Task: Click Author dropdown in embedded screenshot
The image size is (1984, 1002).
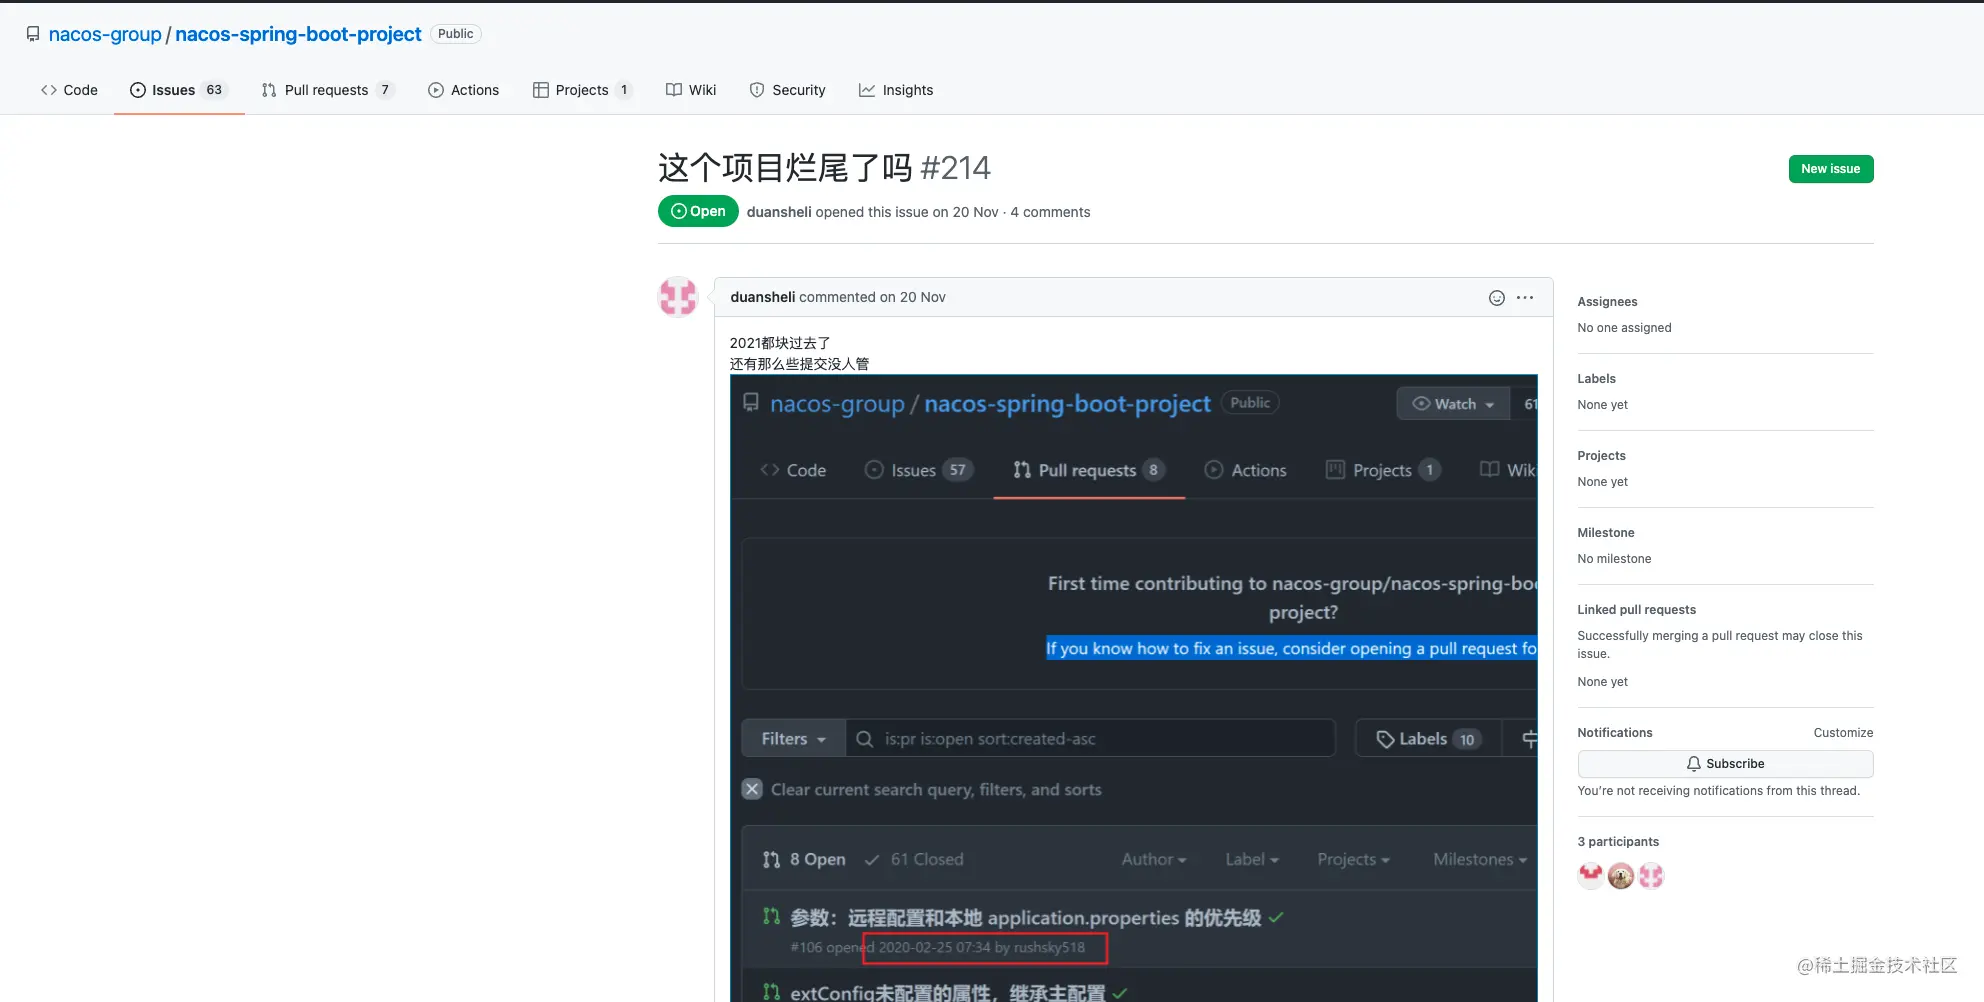Action: pos(1154,859)
